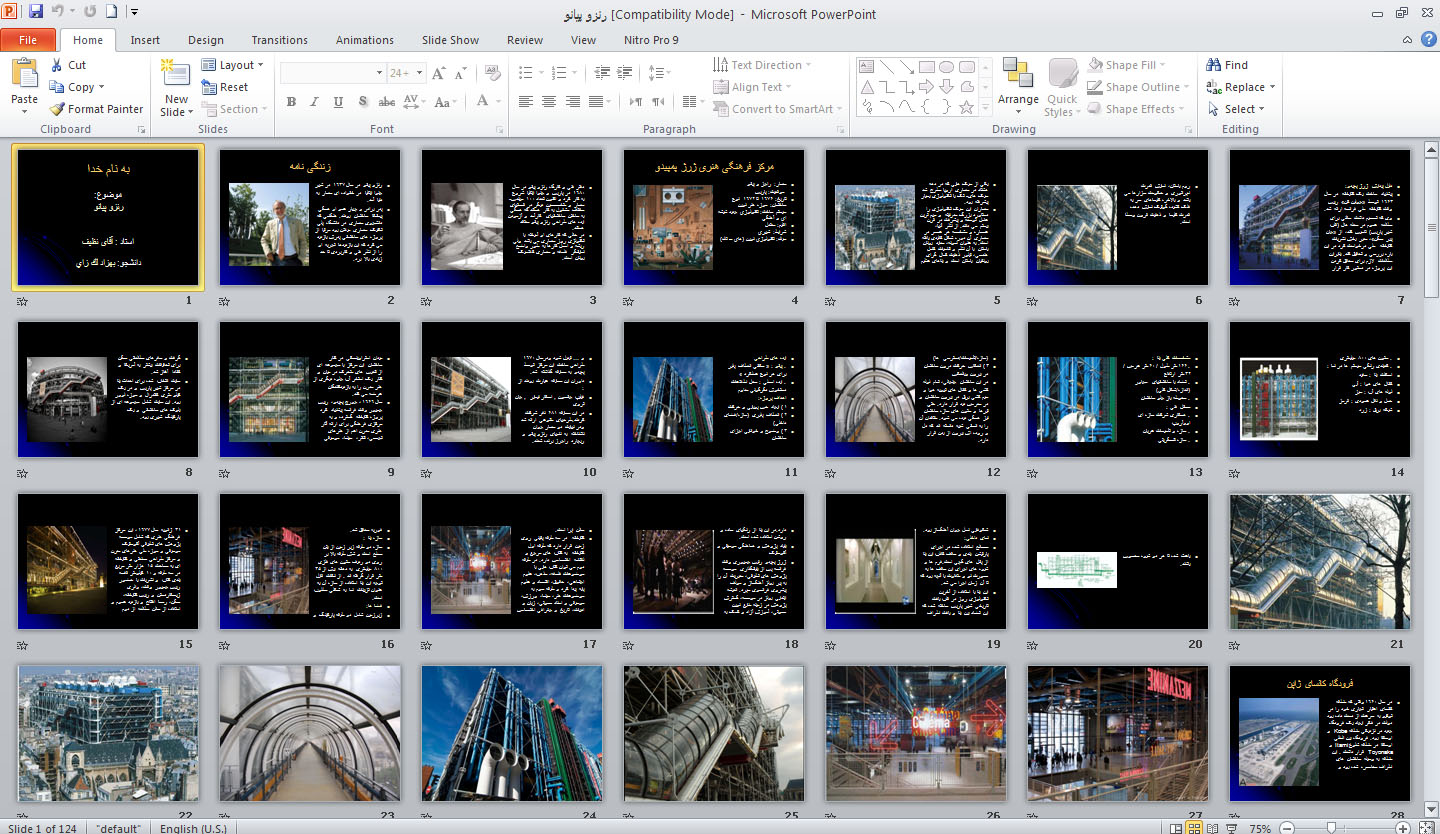Screen dimensions: 1440x834
Task: Click the Paste clipboard icon
Action: [24, 74]
